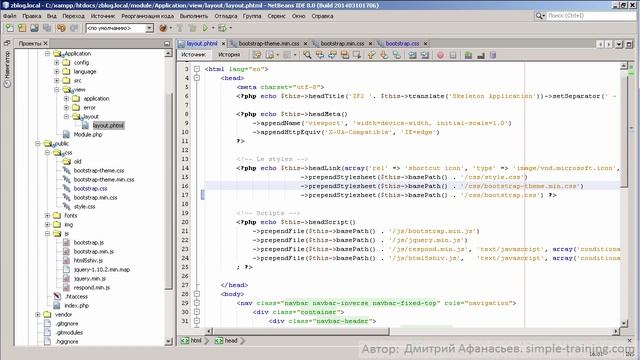Click the Build Project hammer icon
The height and width of the screenshot is (360, 640).
pos(180,28)
